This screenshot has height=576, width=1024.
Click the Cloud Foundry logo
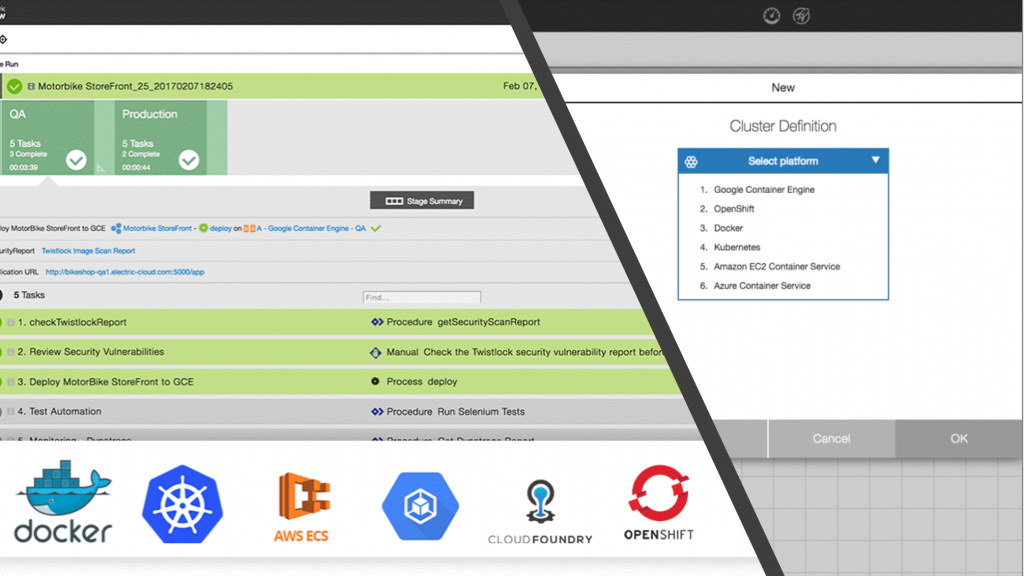(x=540, y=511)
